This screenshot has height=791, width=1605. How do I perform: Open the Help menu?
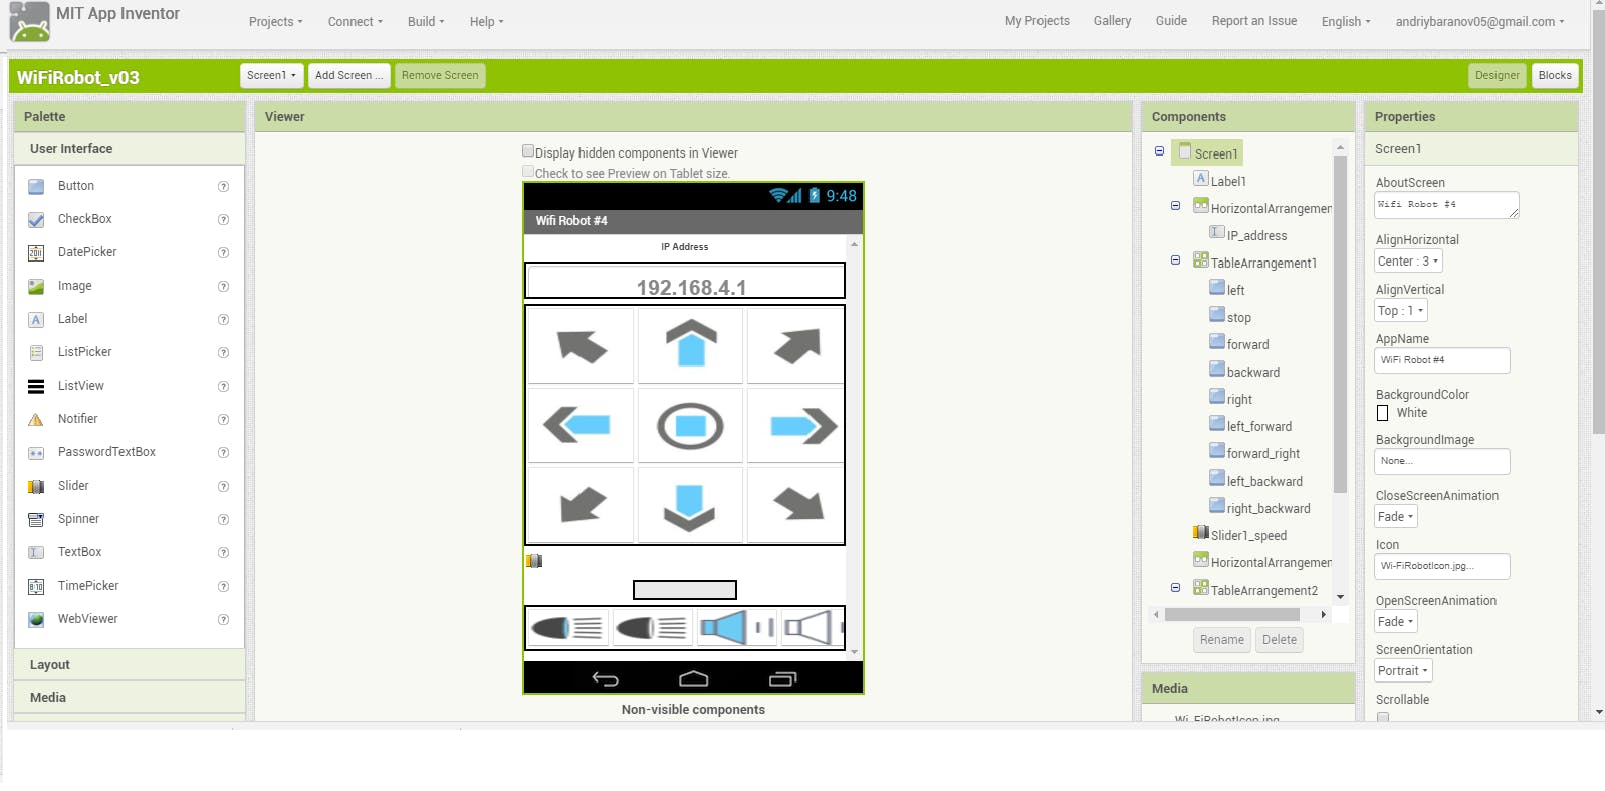pos(486,21)
